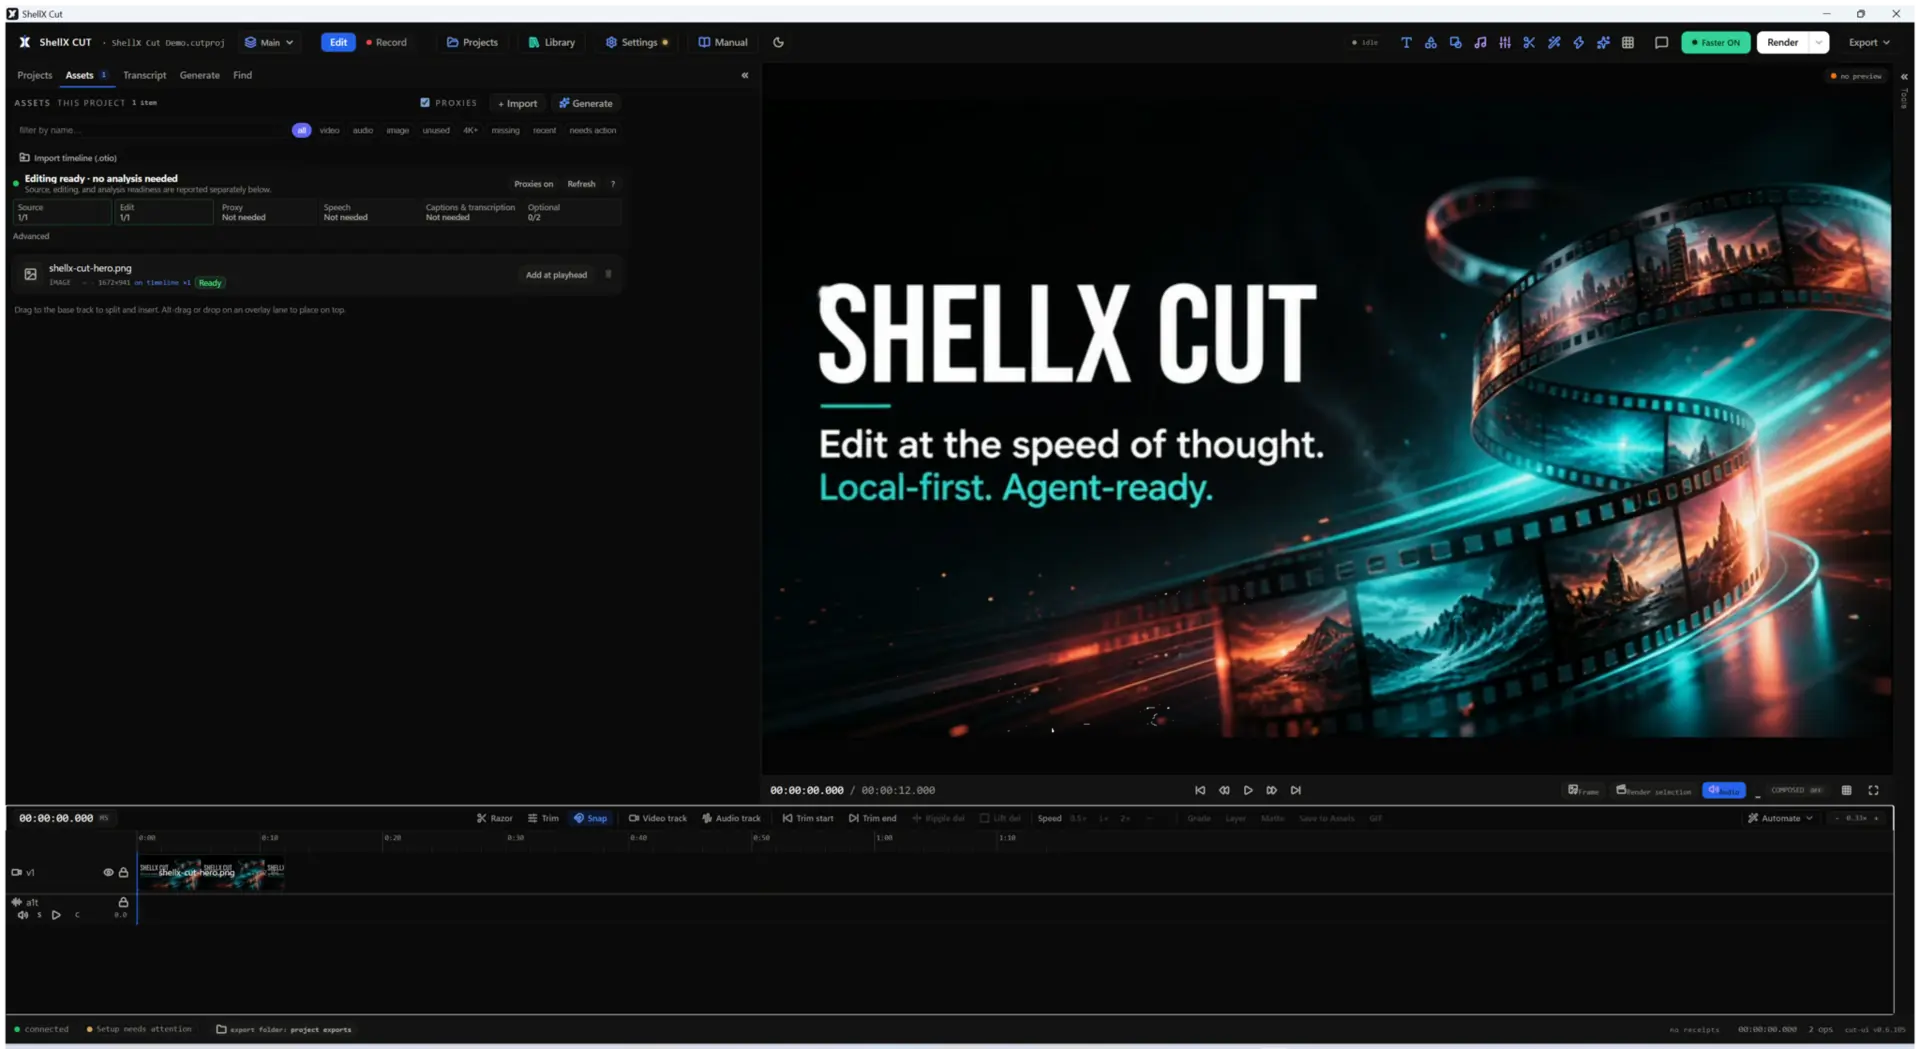Expand the Advanced section in assets
Image resolution: width=1920 pixels, height=1049 pixels.
coord(31,236)
